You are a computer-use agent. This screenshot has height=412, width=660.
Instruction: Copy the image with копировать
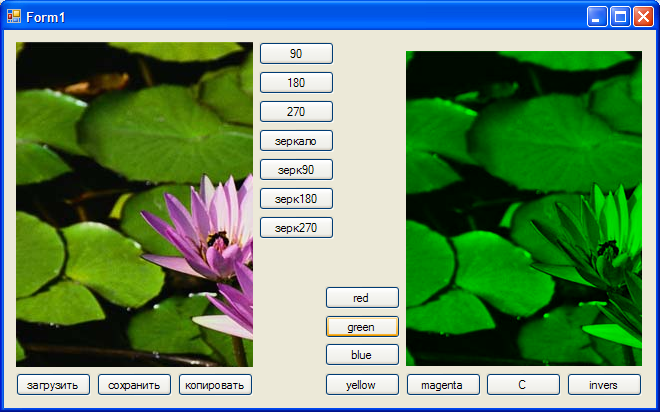(x=215, y=385)
